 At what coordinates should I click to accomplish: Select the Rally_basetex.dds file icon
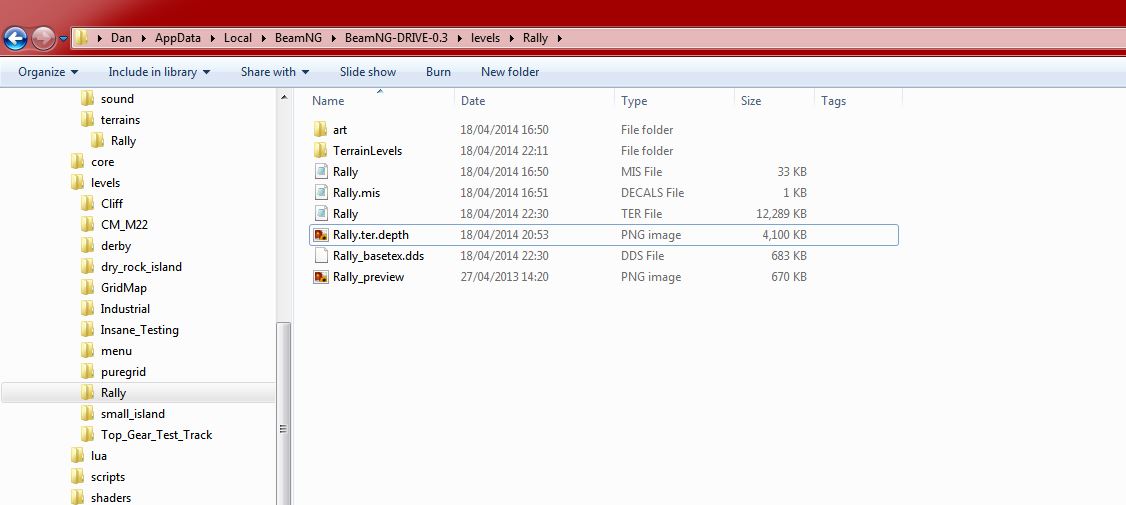tap(321, 256)
